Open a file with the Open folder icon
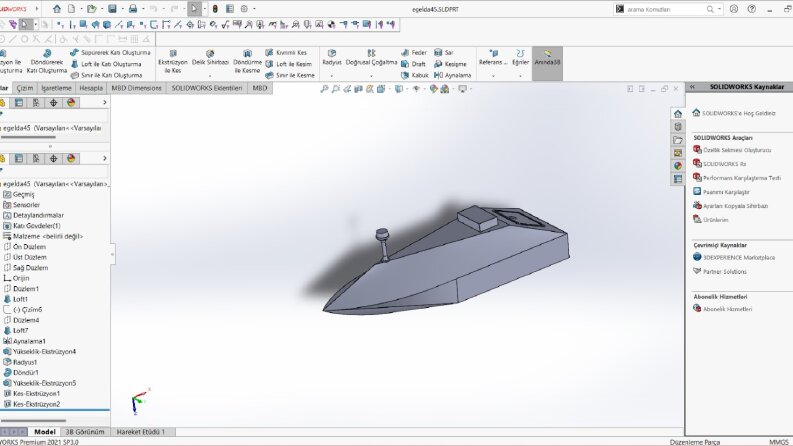Screen dimensions: 793x446 pyautogui.click(x=91, y=9)
